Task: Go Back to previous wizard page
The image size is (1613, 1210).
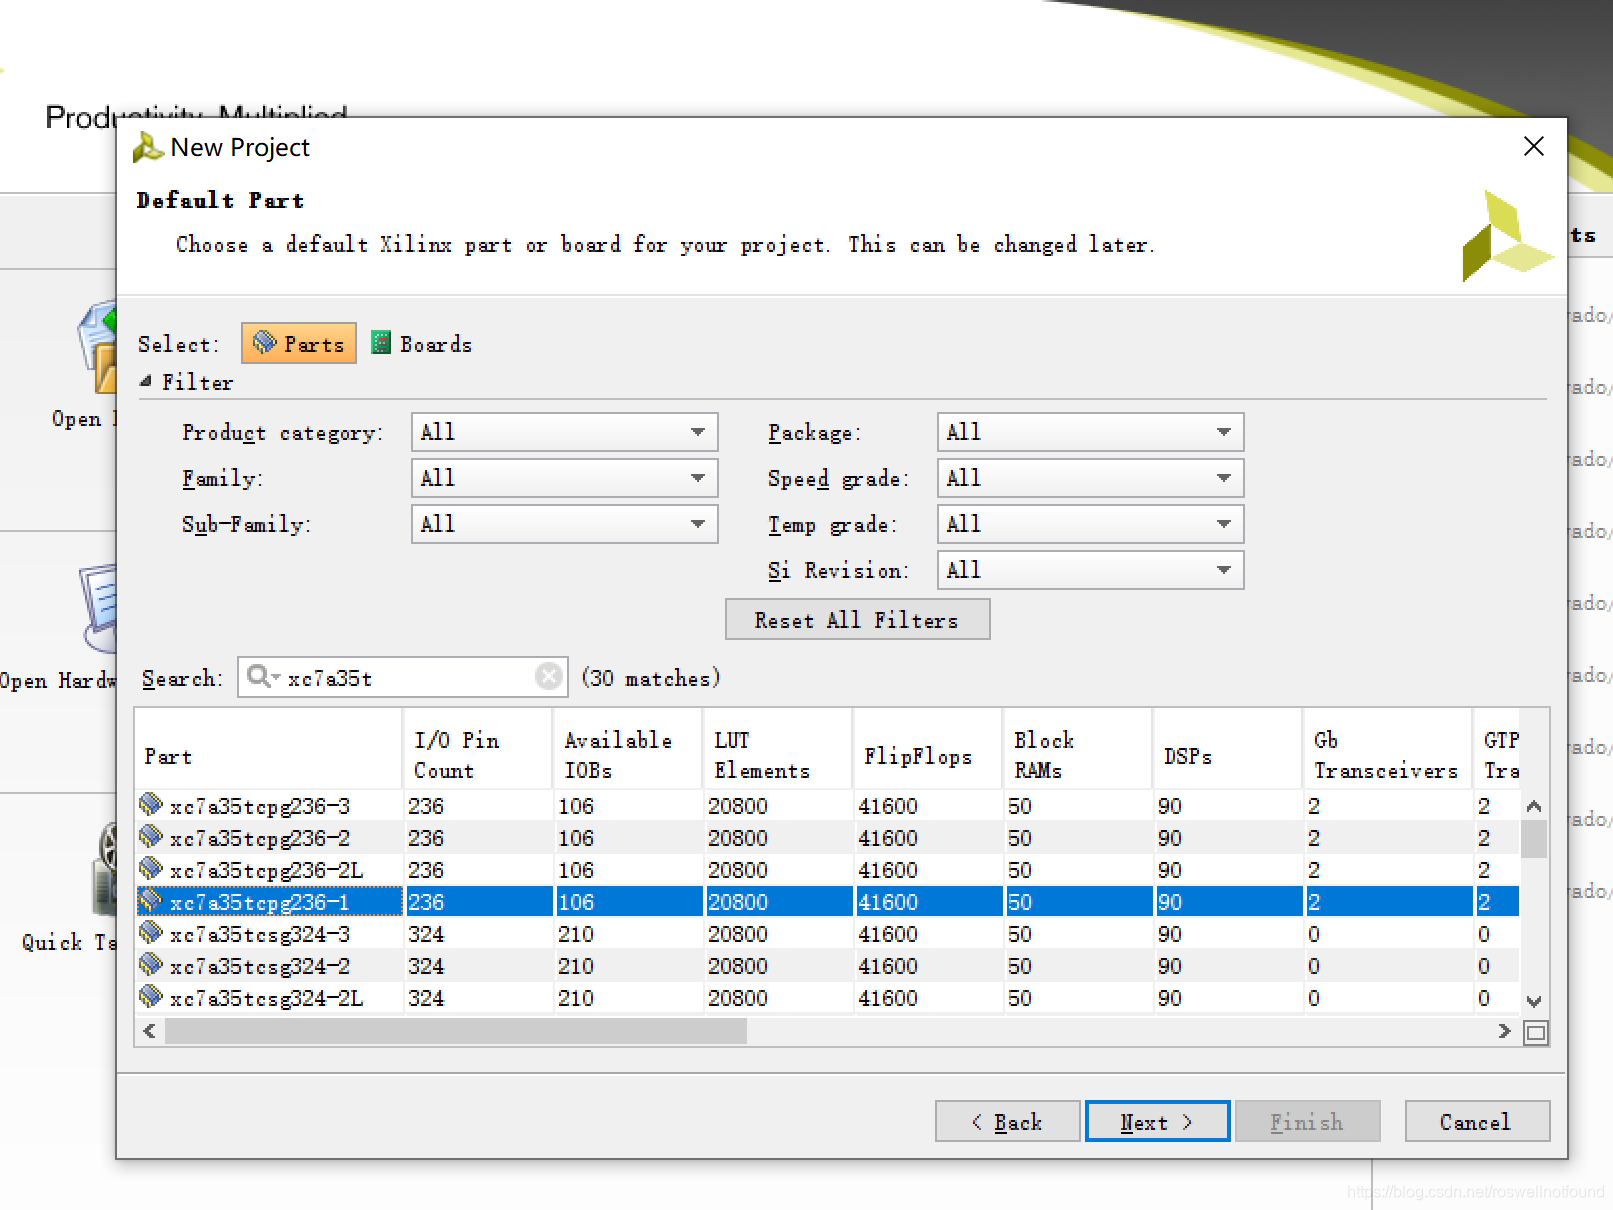Action: pos(1007,1121)
